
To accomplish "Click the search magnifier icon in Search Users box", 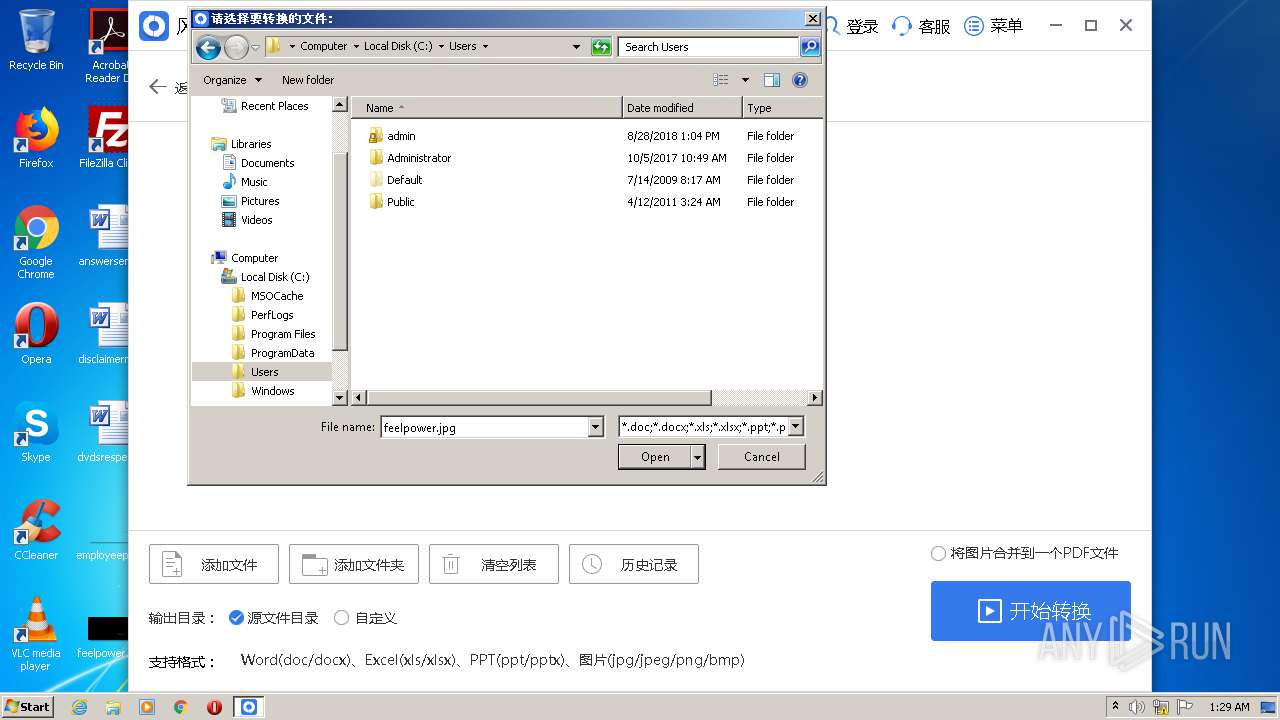I will point(810,47).
